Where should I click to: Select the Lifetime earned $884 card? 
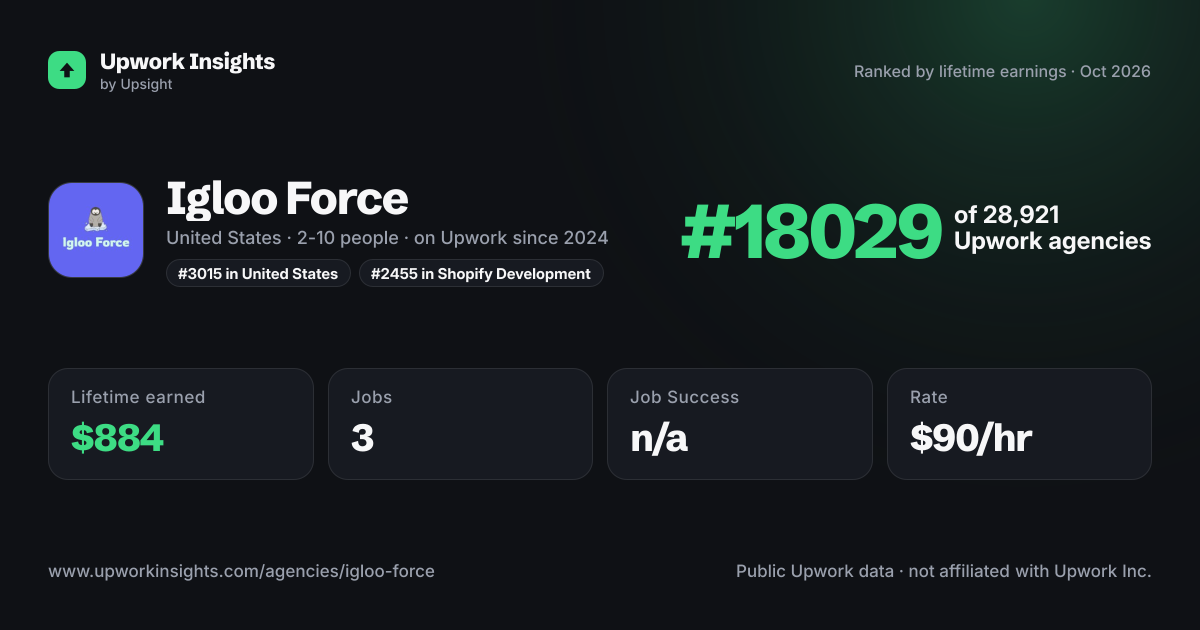coord(181,424)
